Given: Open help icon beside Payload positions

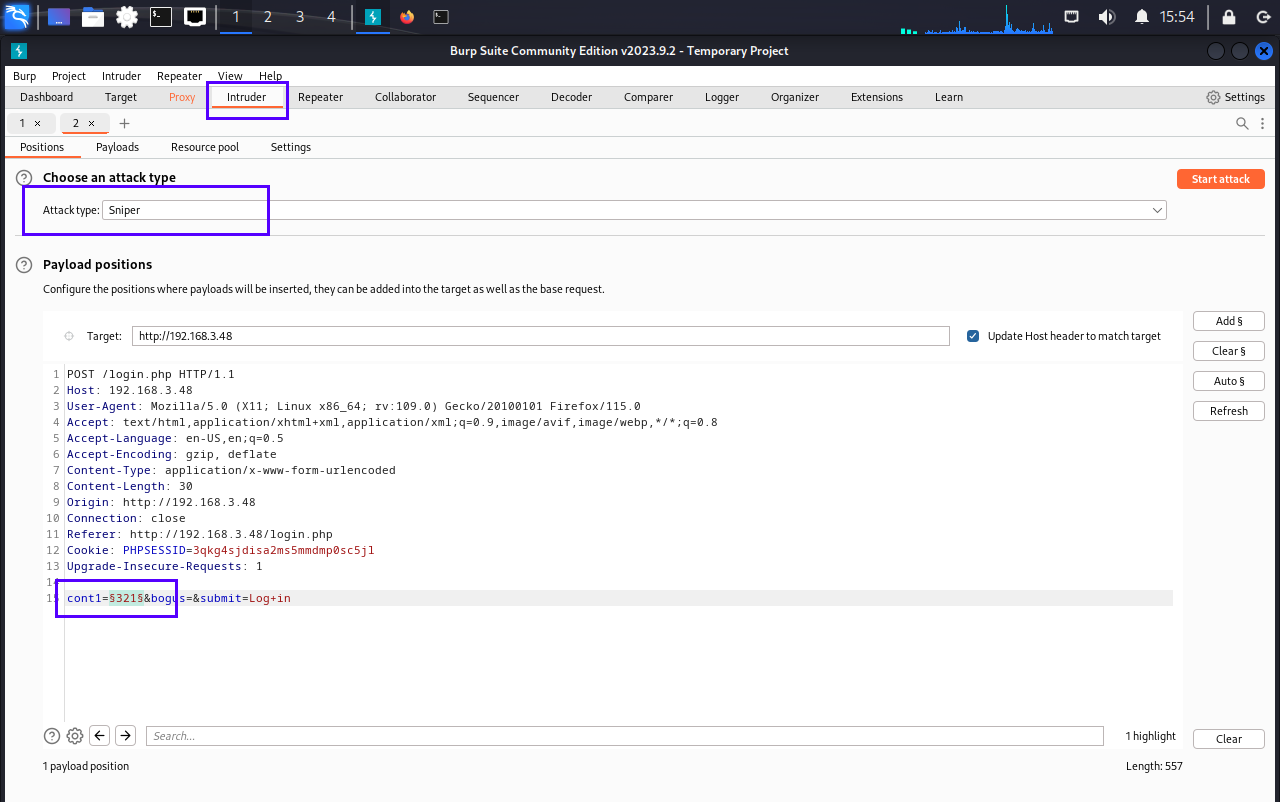Looking at the screenshot, I should (x=24, y=265).
